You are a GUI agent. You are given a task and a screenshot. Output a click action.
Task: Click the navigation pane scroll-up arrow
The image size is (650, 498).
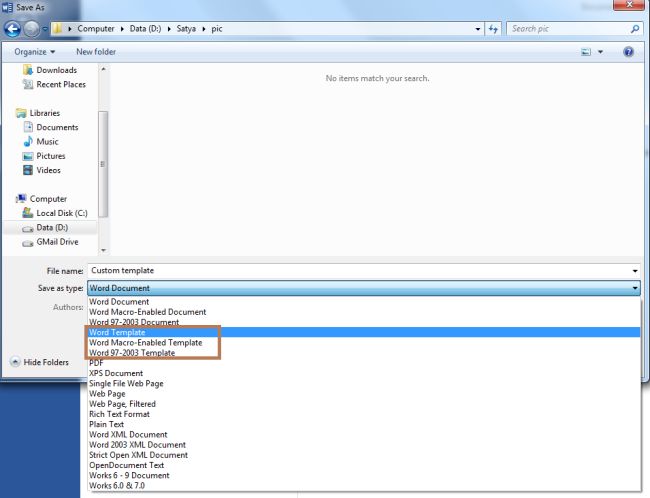click(104, 69)
